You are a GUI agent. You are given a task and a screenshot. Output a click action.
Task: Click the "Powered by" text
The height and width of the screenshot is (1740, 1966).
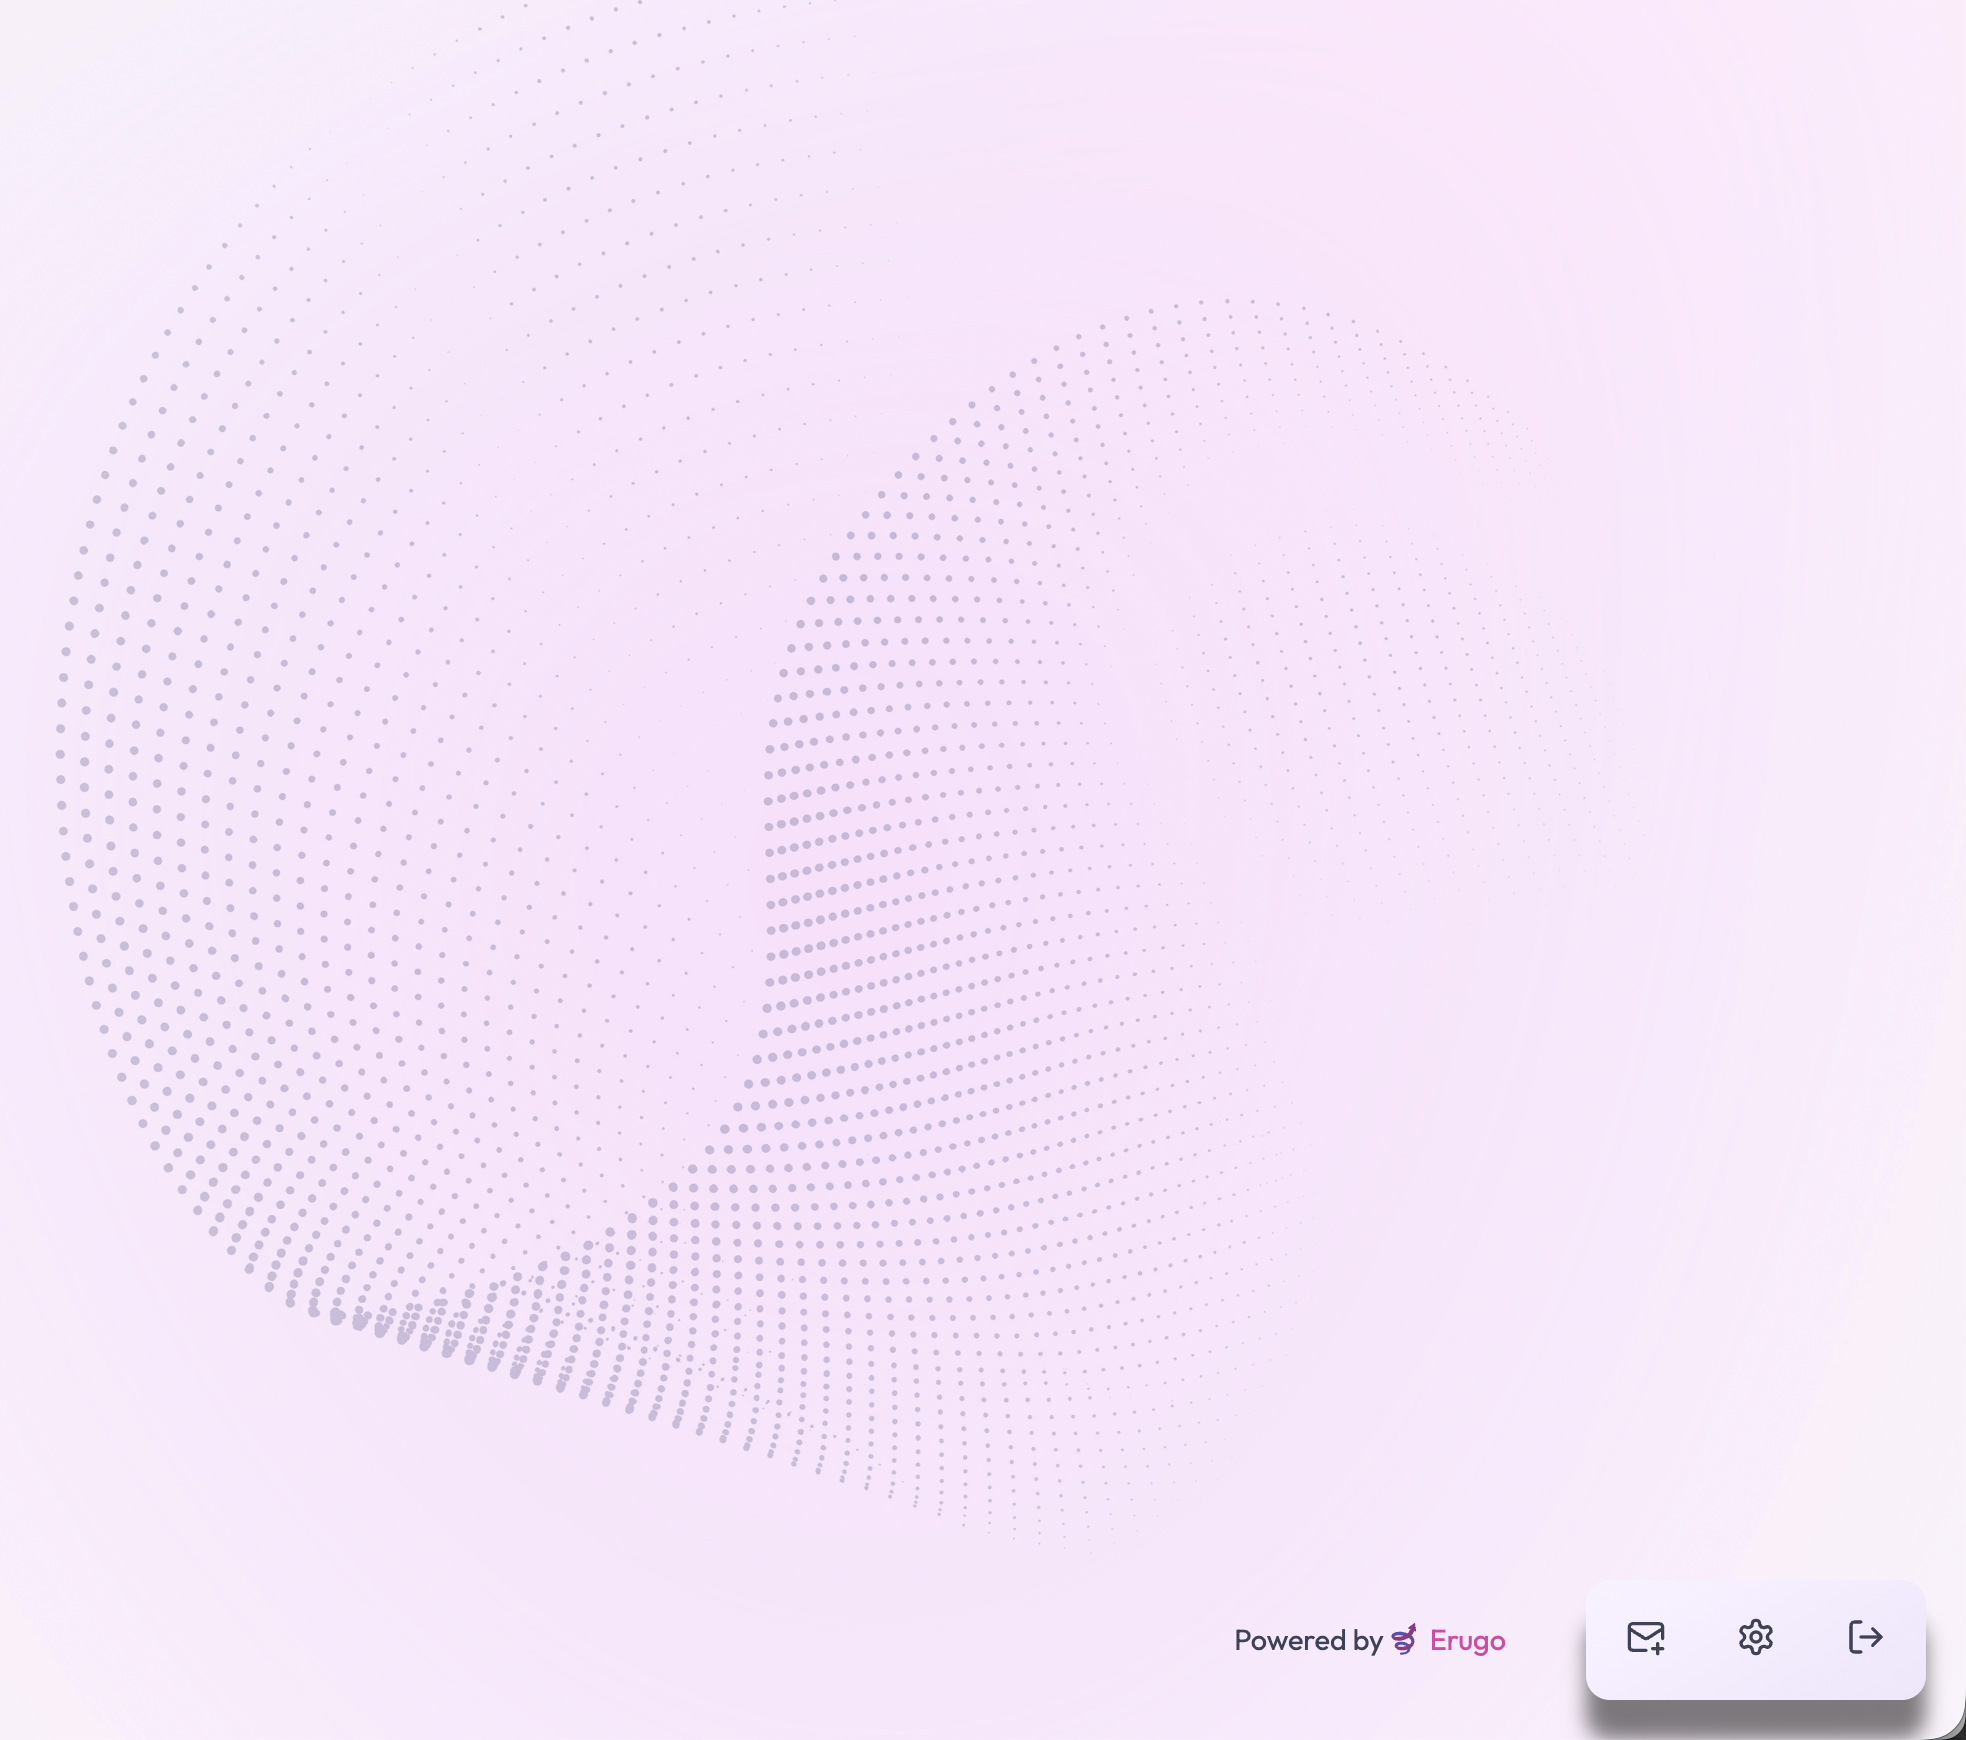tap(1307, 1641)
